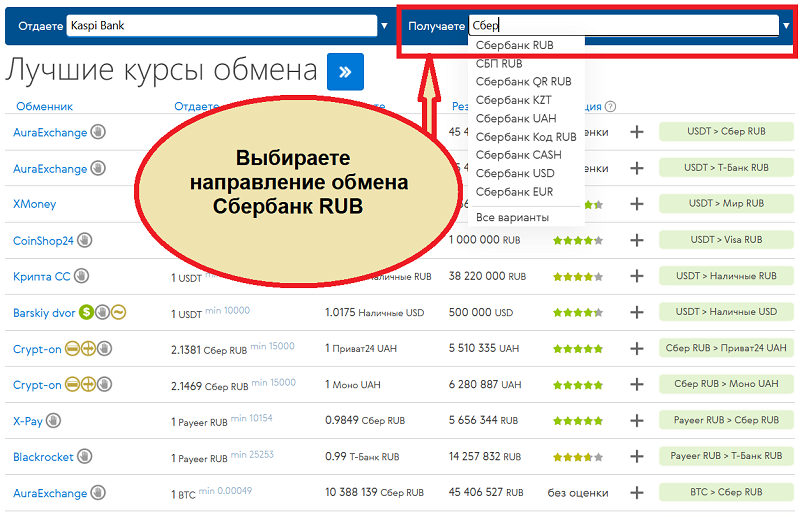Click Сбер RUB > Приват24 UAH button
This screenshot has width=800, height=517.
[726, 348]
